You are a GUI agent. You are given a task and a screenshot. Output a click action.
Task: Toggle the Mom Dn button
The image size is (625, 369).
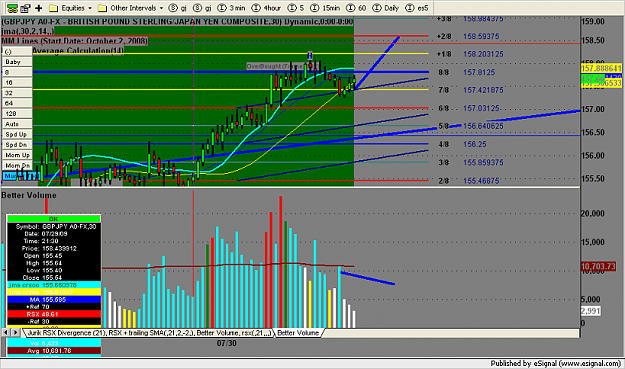[17, 165]
